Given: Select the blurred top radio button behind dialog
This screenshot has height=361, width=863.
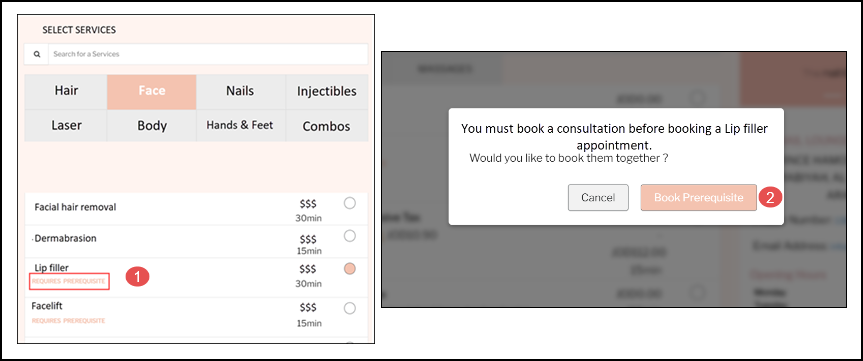Looking at the screenshot, I should (x=697, y=99).
